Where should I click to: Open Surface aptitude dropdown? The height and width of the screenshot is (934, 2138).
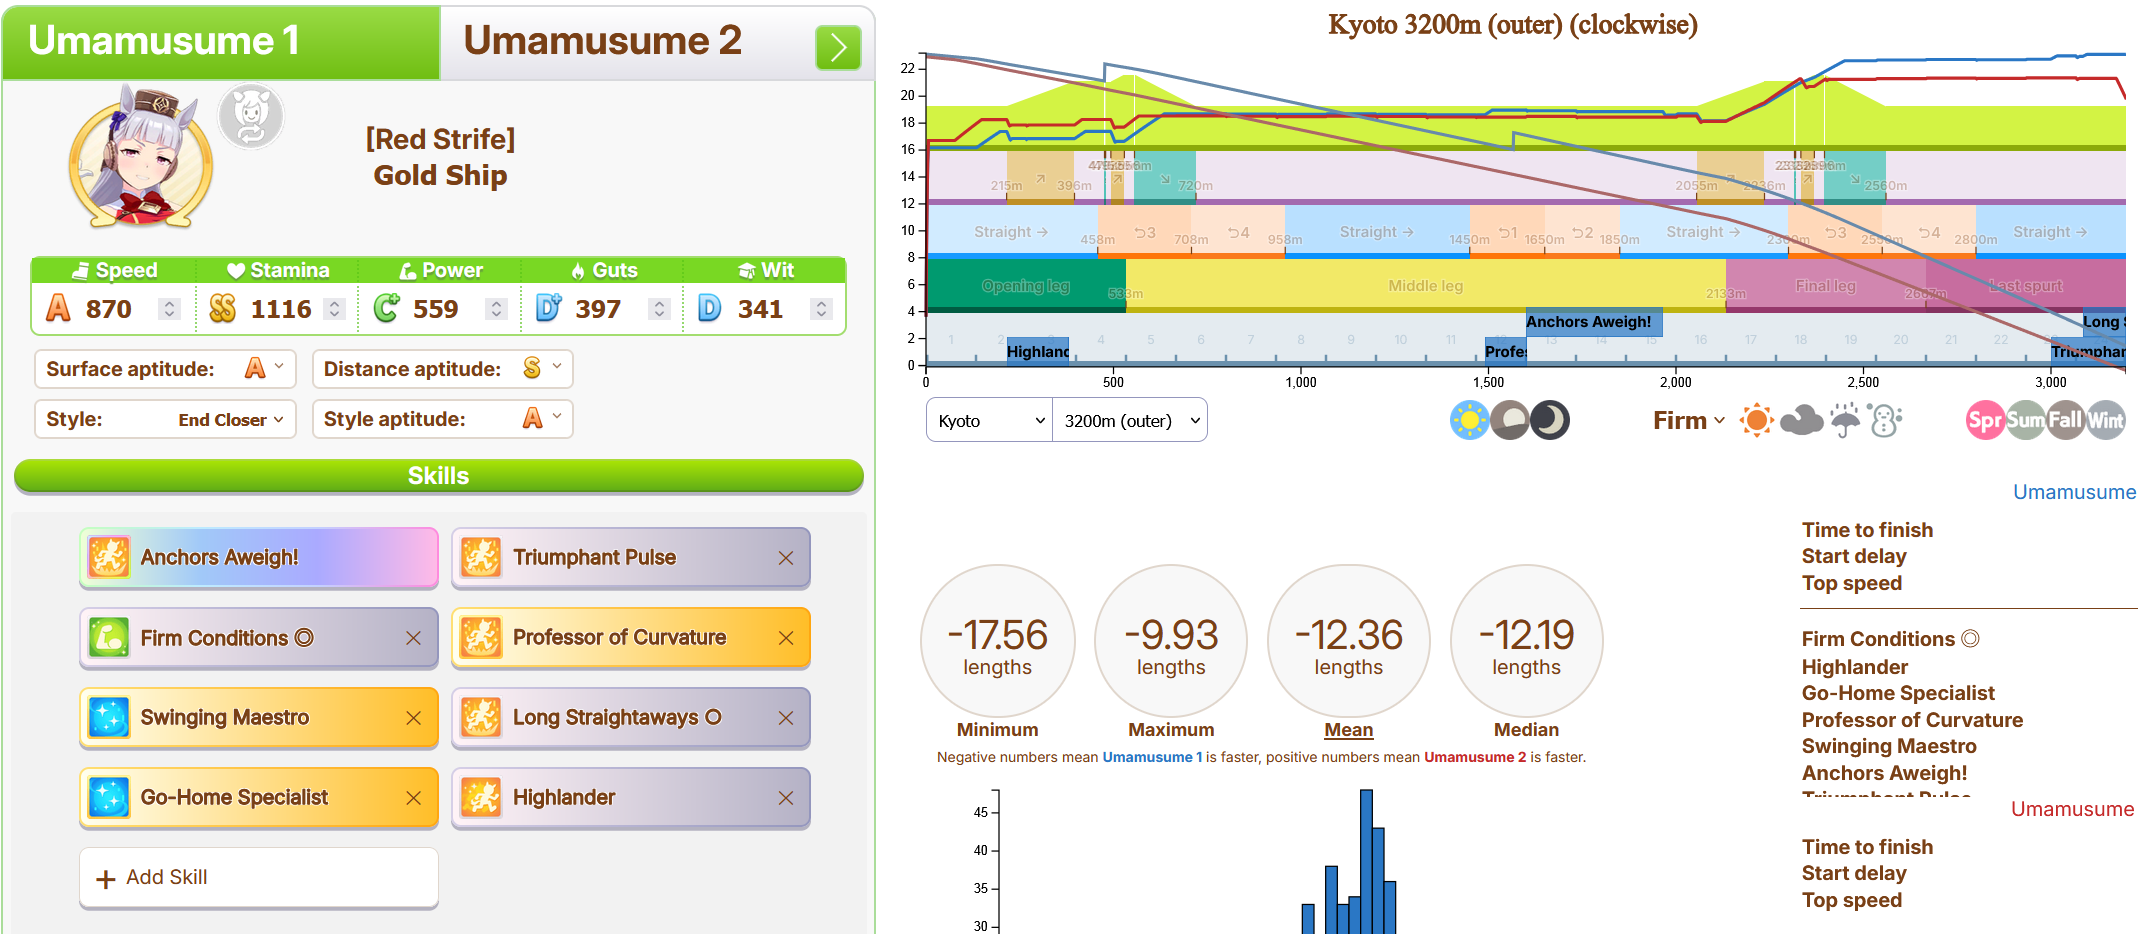coord(165,369)
